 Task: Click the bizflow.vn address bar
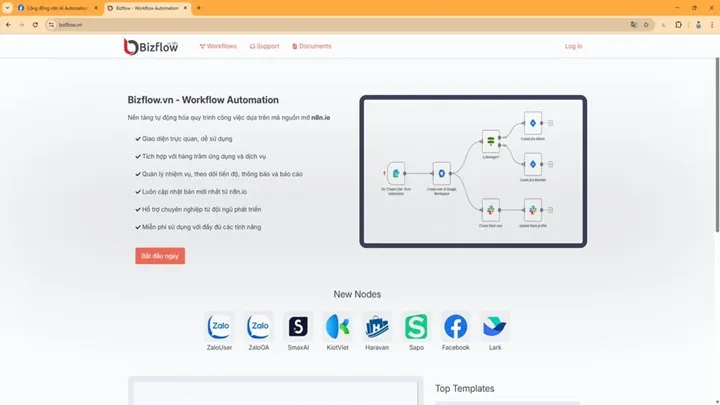tap(300, 24)
